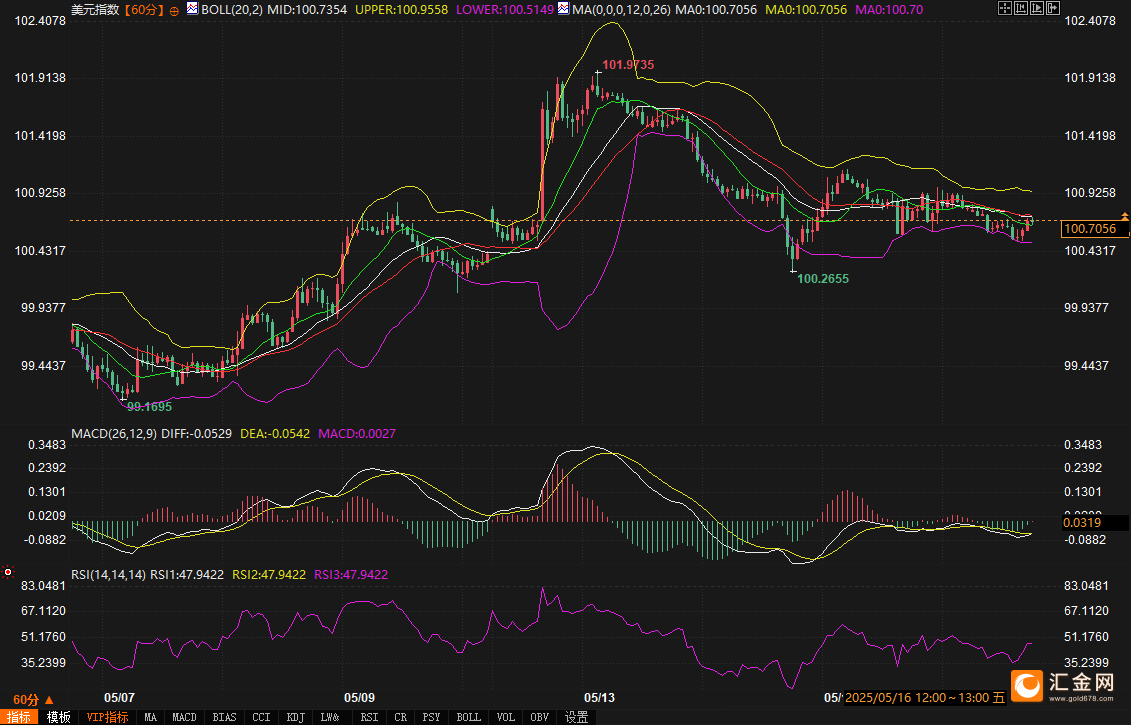The width and height of the screenshot is (1131, 725).
Task: Click the orange arrow on the price scale
Action: pos(1125,216)
